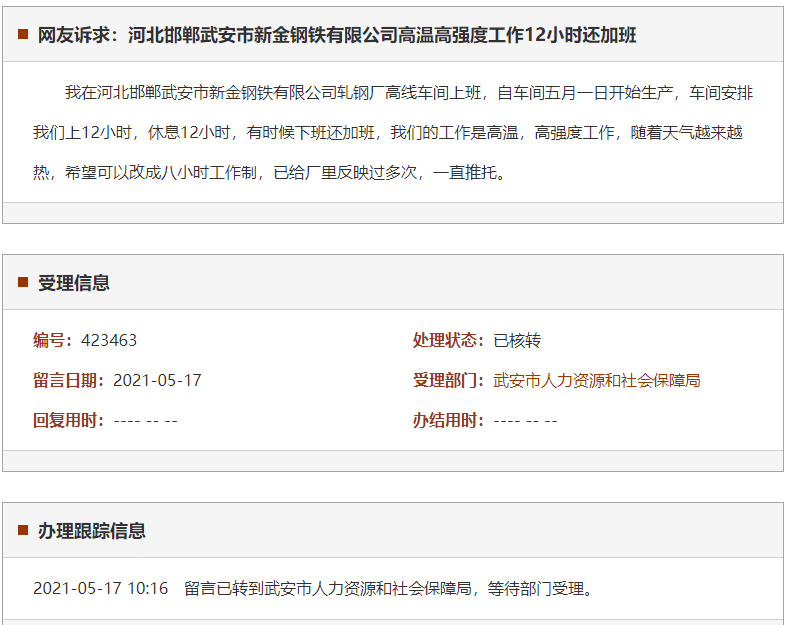Click the red square bullet beside 网友诉求
Image resolution: width=786 pixels, height=625 pixels.
[23, 34]
